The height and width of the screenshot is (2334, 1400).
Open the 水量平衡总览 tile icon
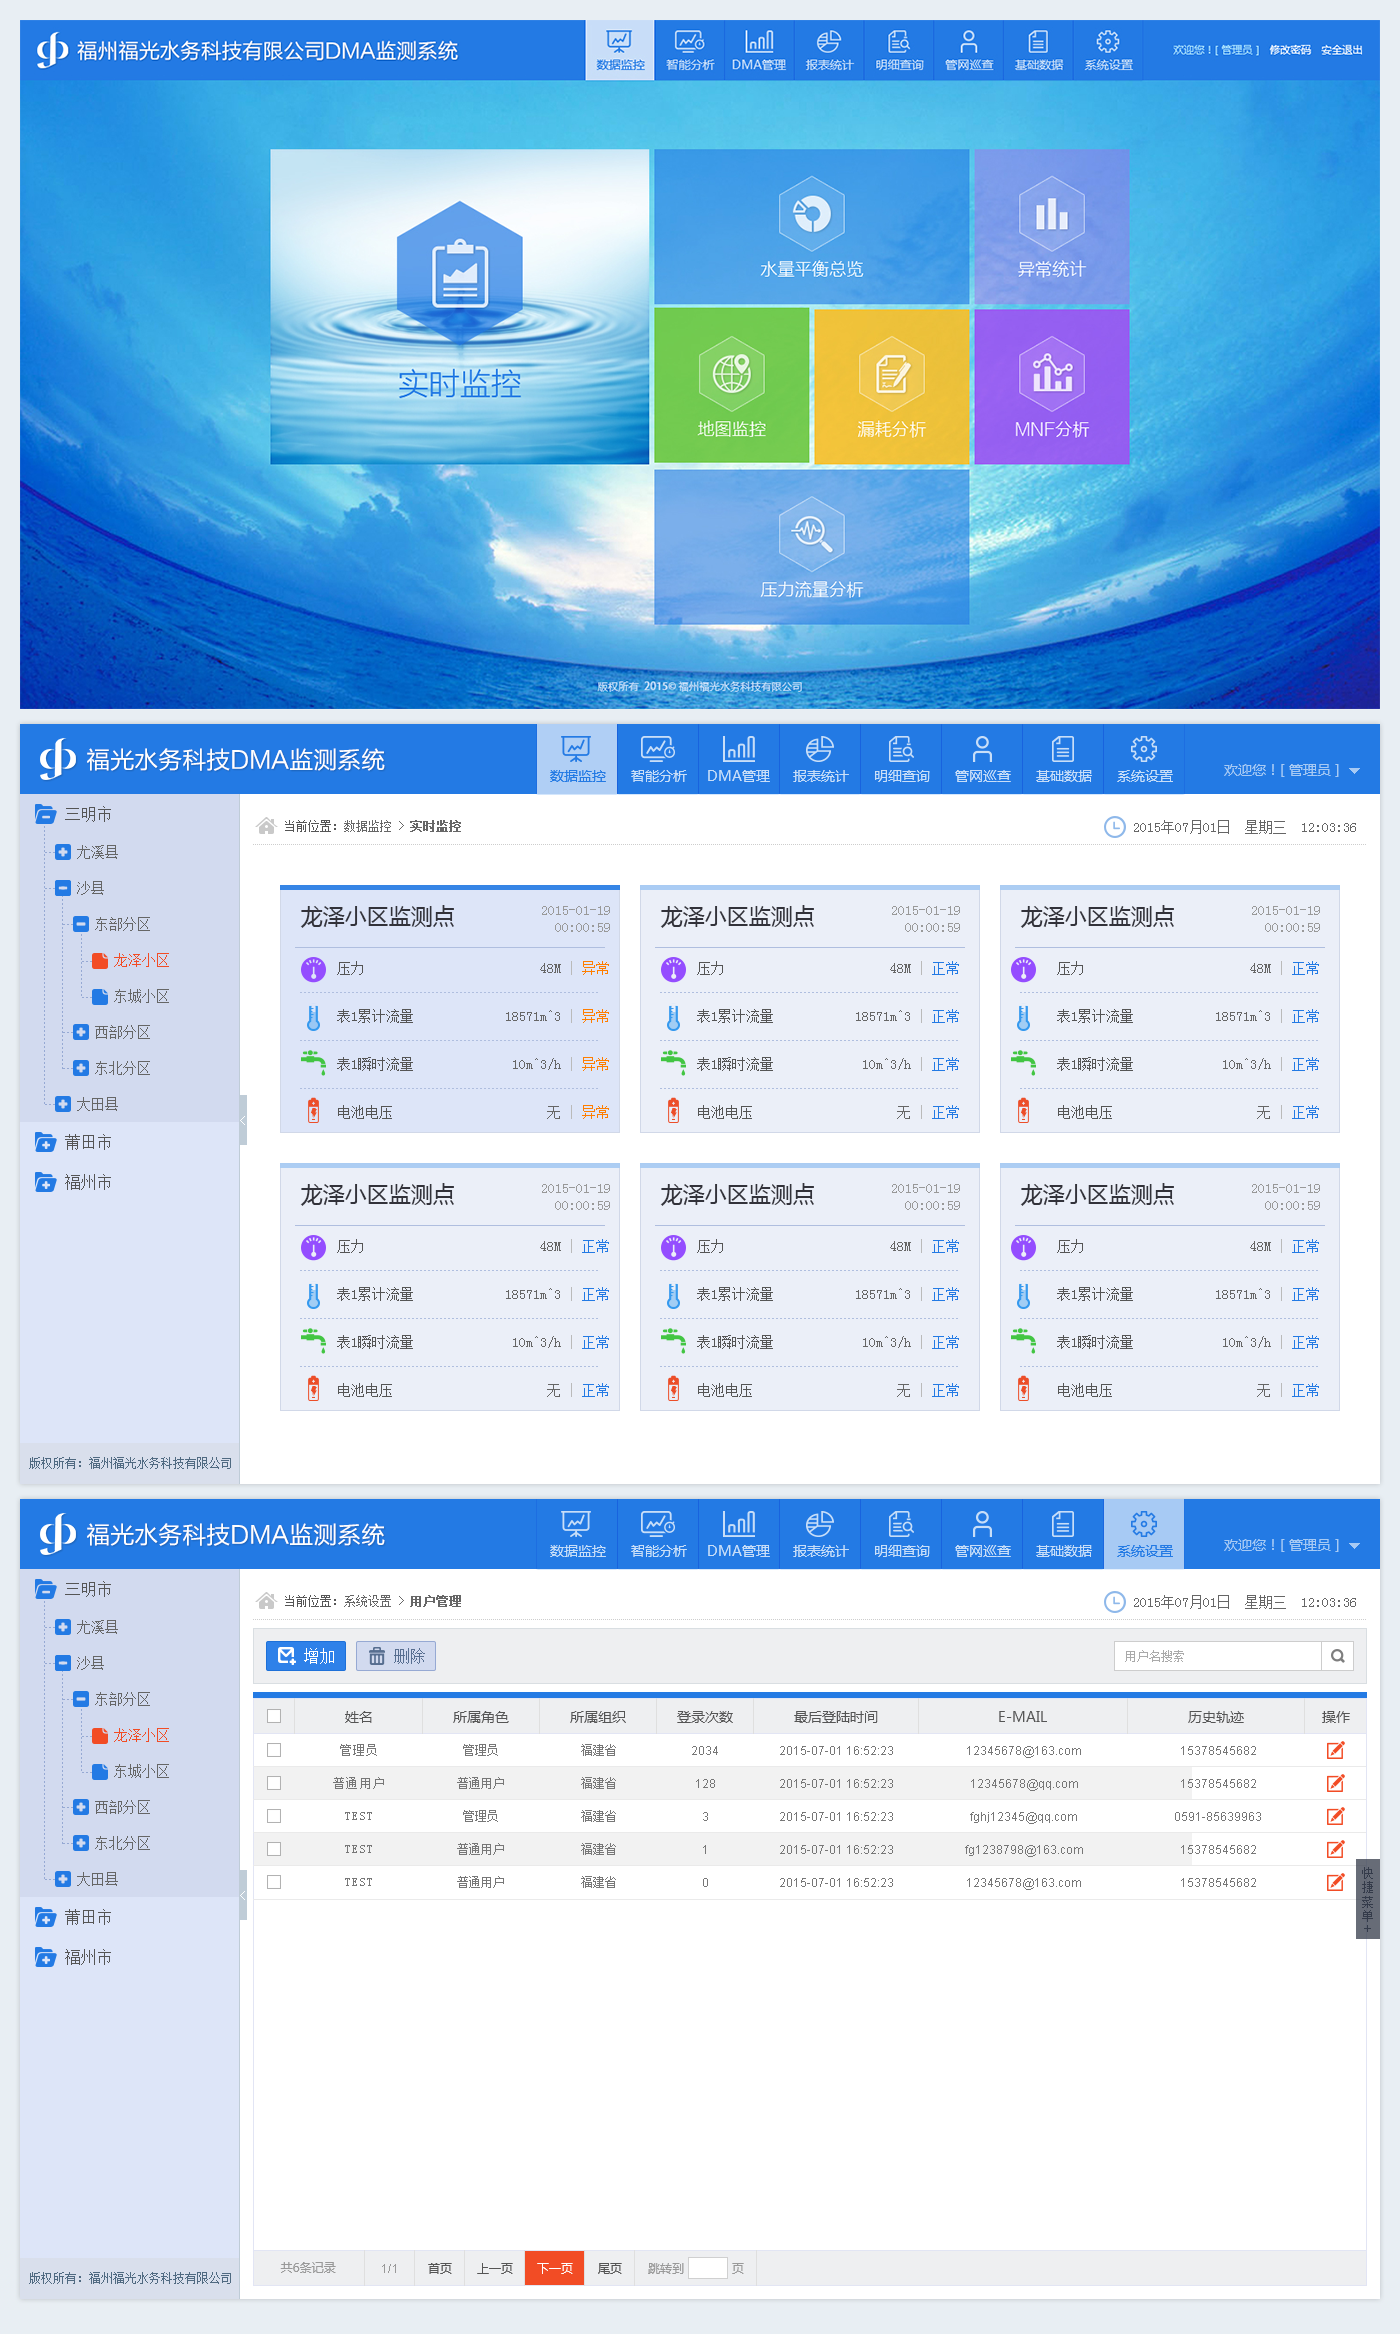[x=812, y=213]
